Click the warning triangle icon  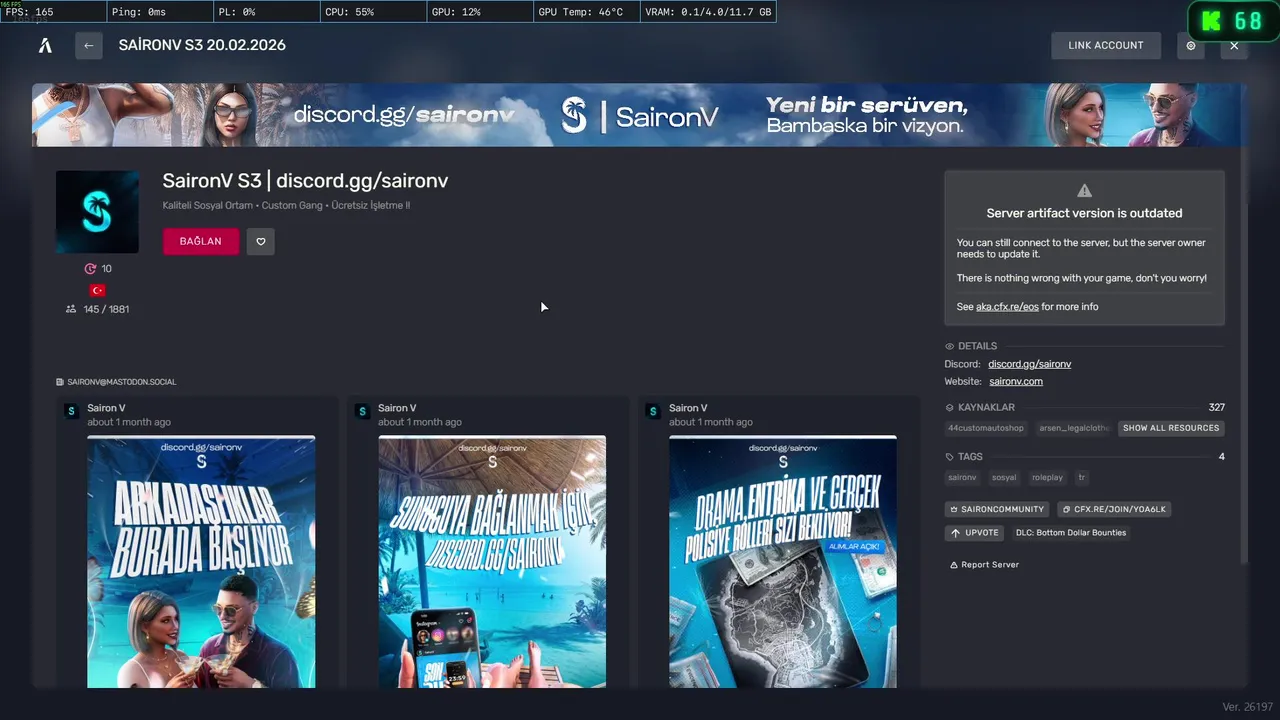click(1084, 190)
